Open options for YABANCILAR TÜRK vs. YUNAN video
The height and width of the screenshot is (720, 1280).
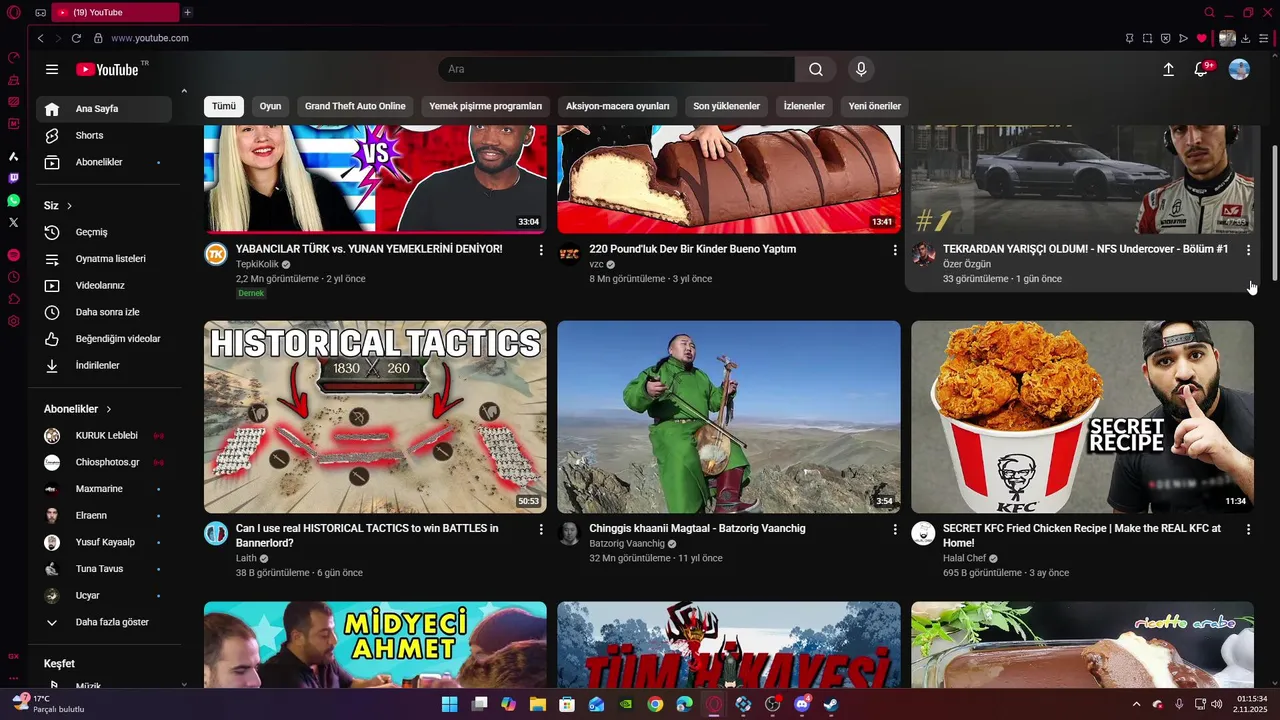(541, 249)
